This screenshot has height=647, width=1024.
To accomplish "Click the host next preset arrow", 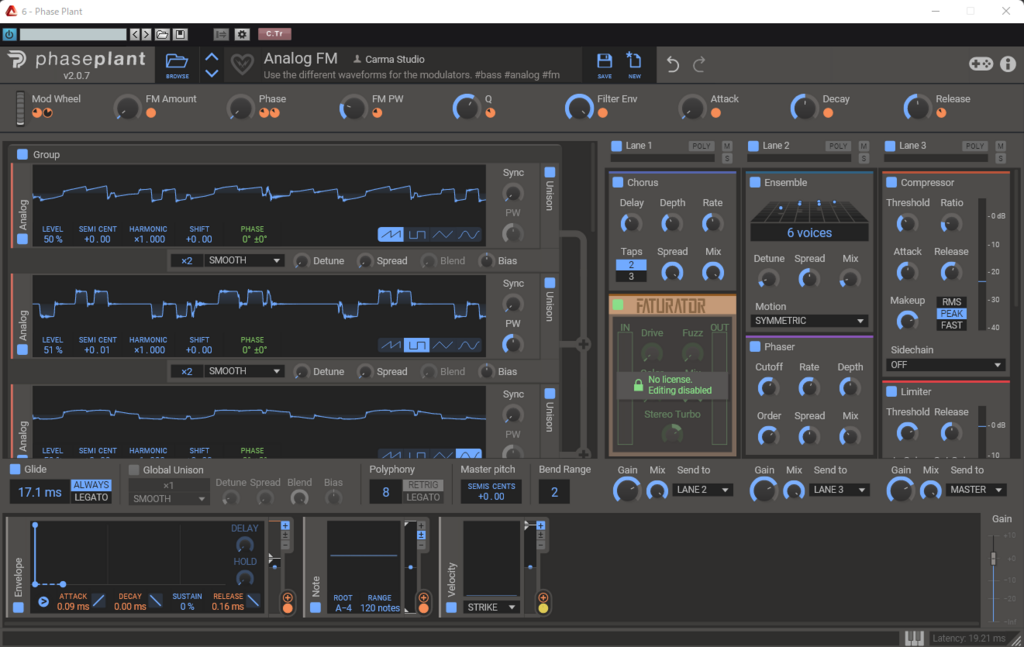I will 146,34.
